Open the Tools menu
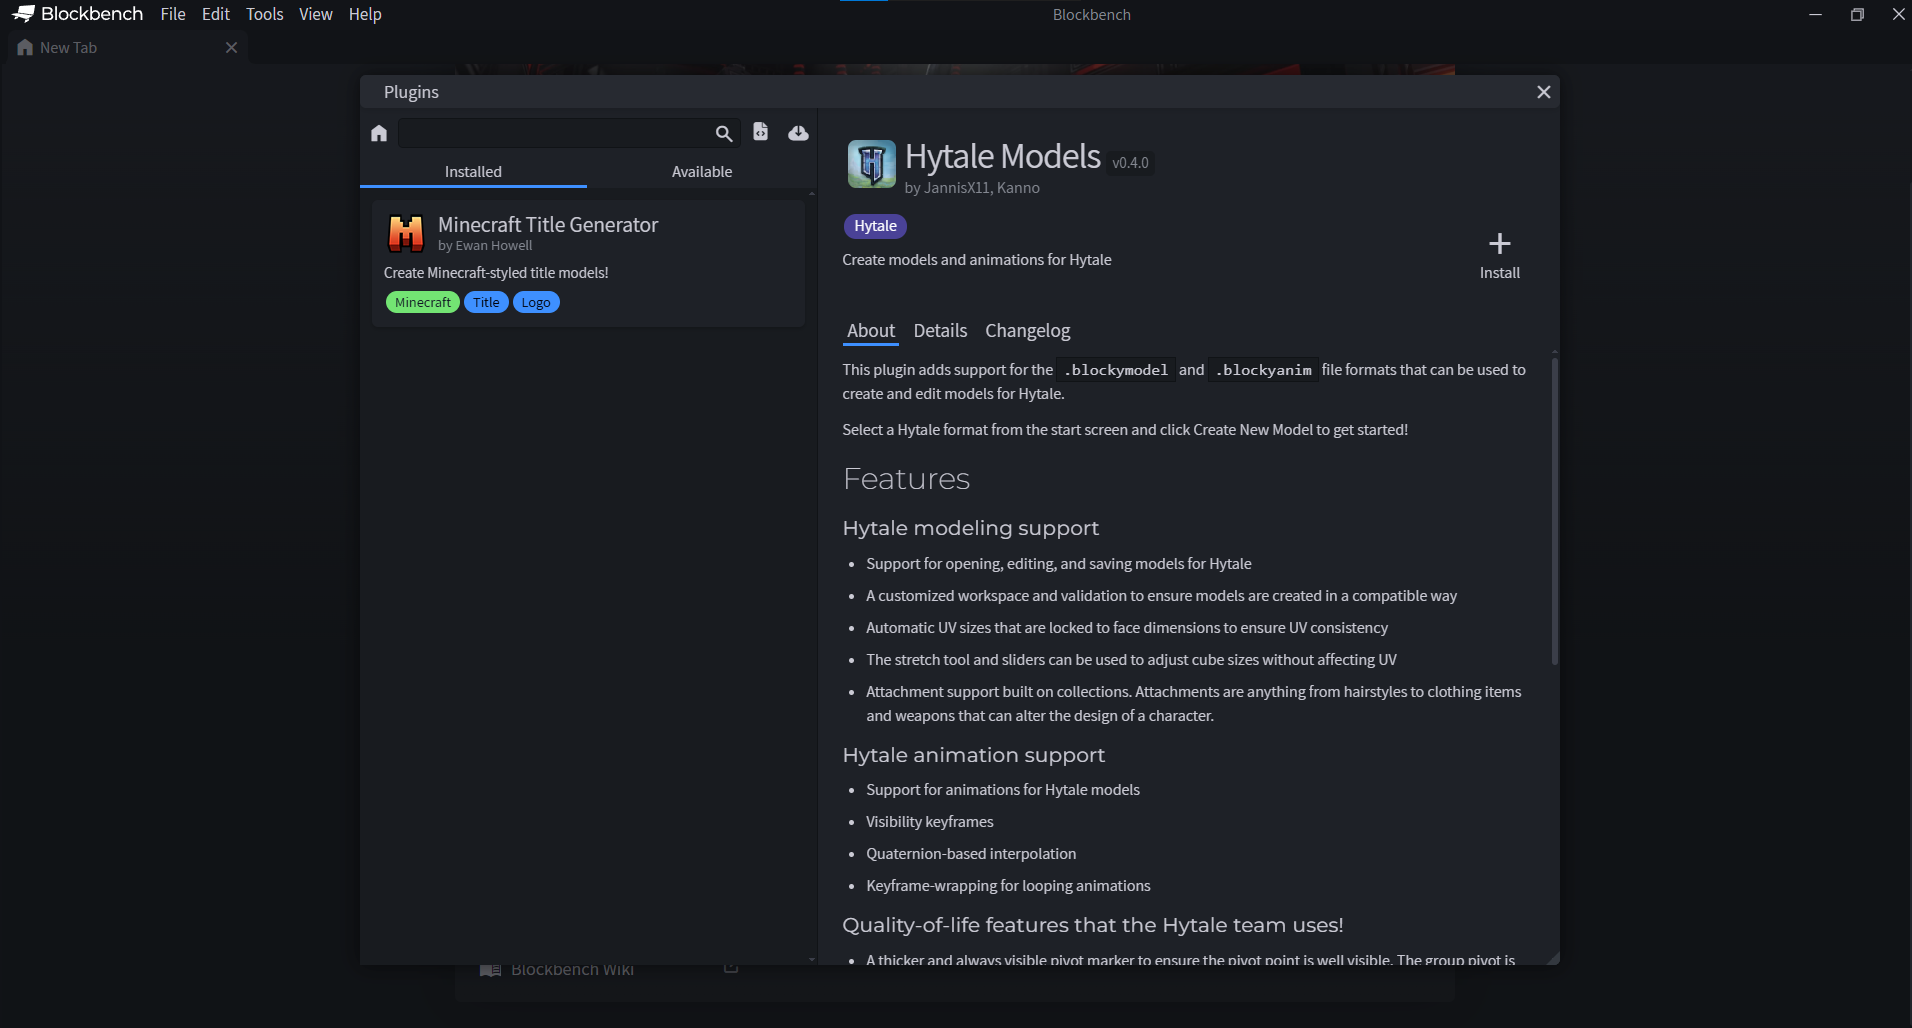The width and height of the screenshot is (1912, 1028). [264, 14]
